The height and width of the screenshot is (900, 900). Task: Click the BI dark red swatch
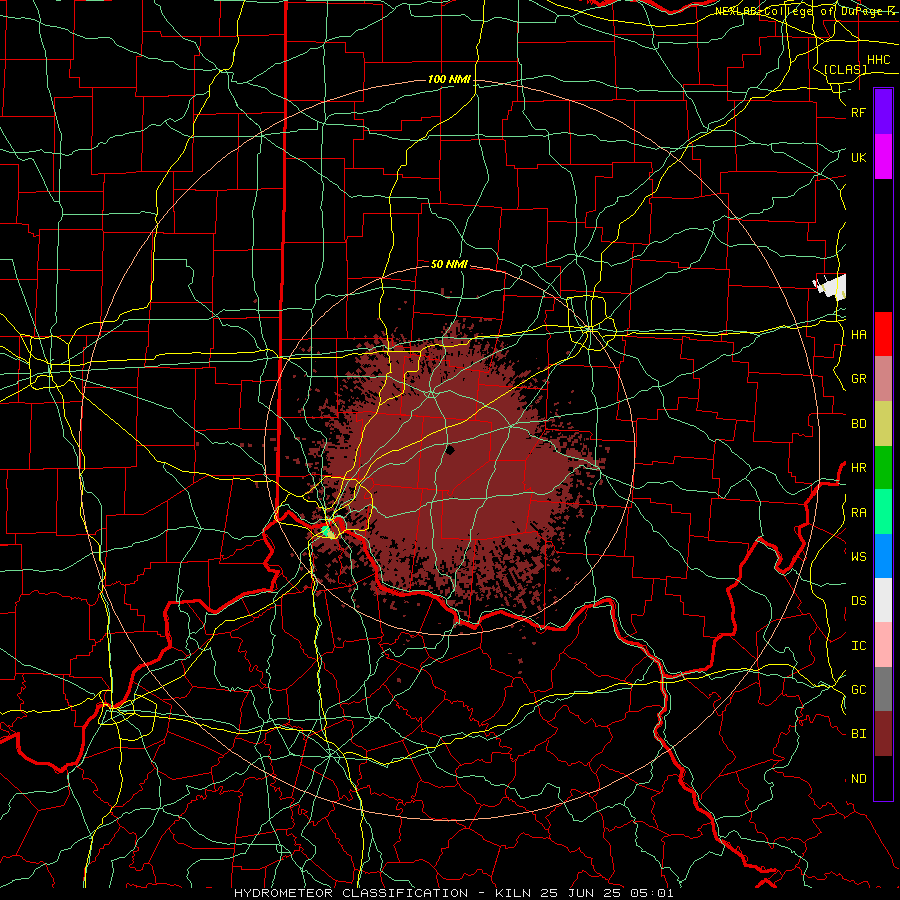click(883, 734)
